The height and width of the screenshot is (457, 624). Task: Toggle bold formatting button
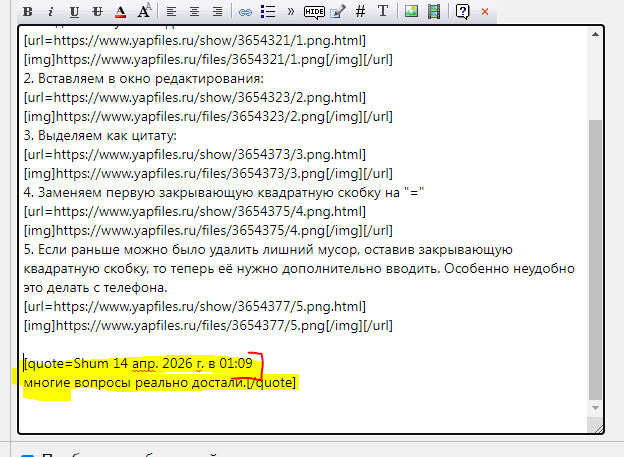[29, 12]
